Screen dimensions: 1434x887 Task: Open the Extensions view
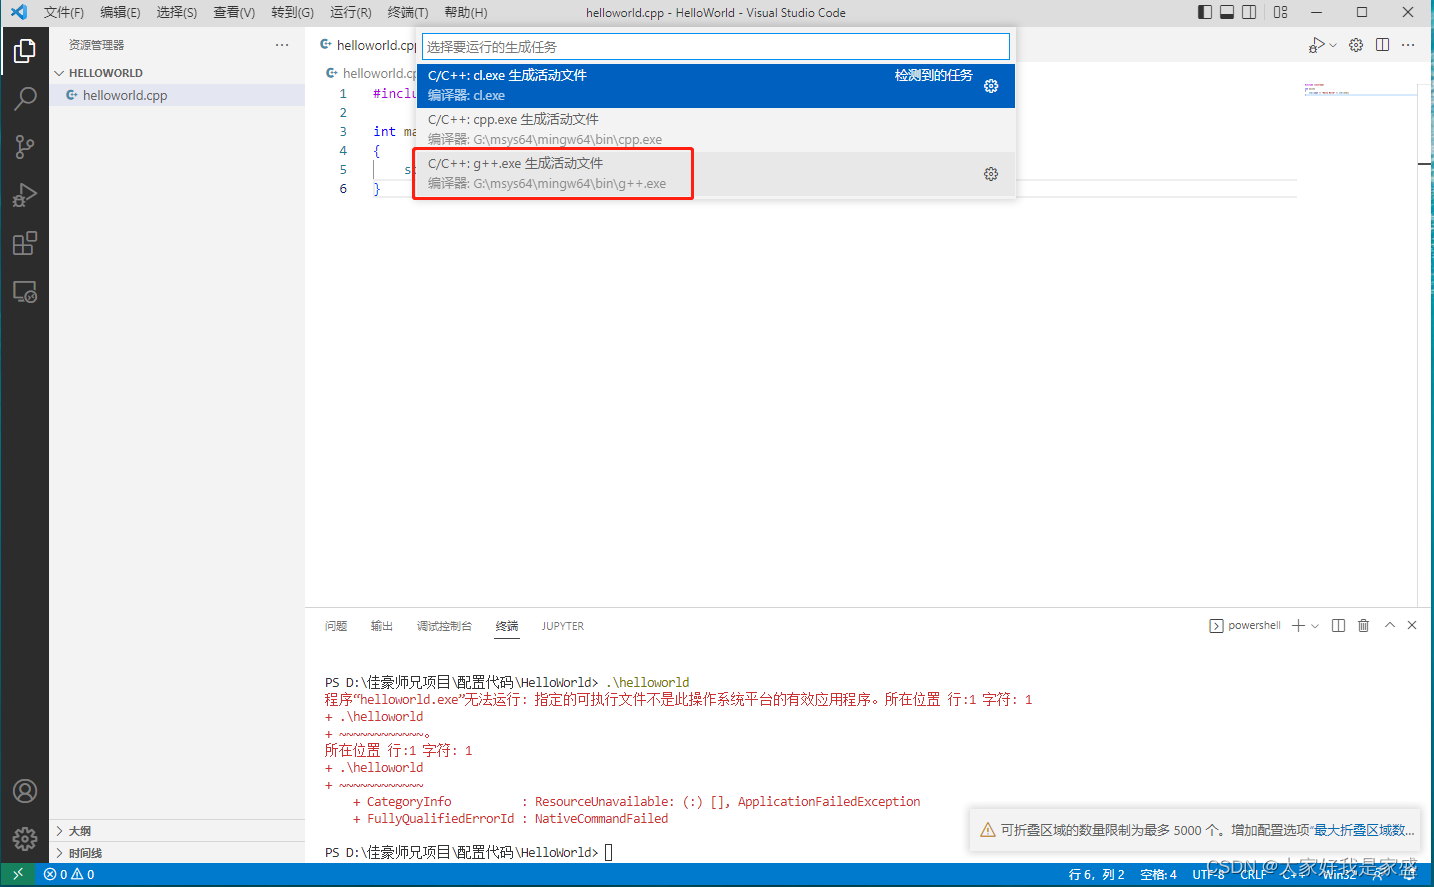[x=25, y=243]
